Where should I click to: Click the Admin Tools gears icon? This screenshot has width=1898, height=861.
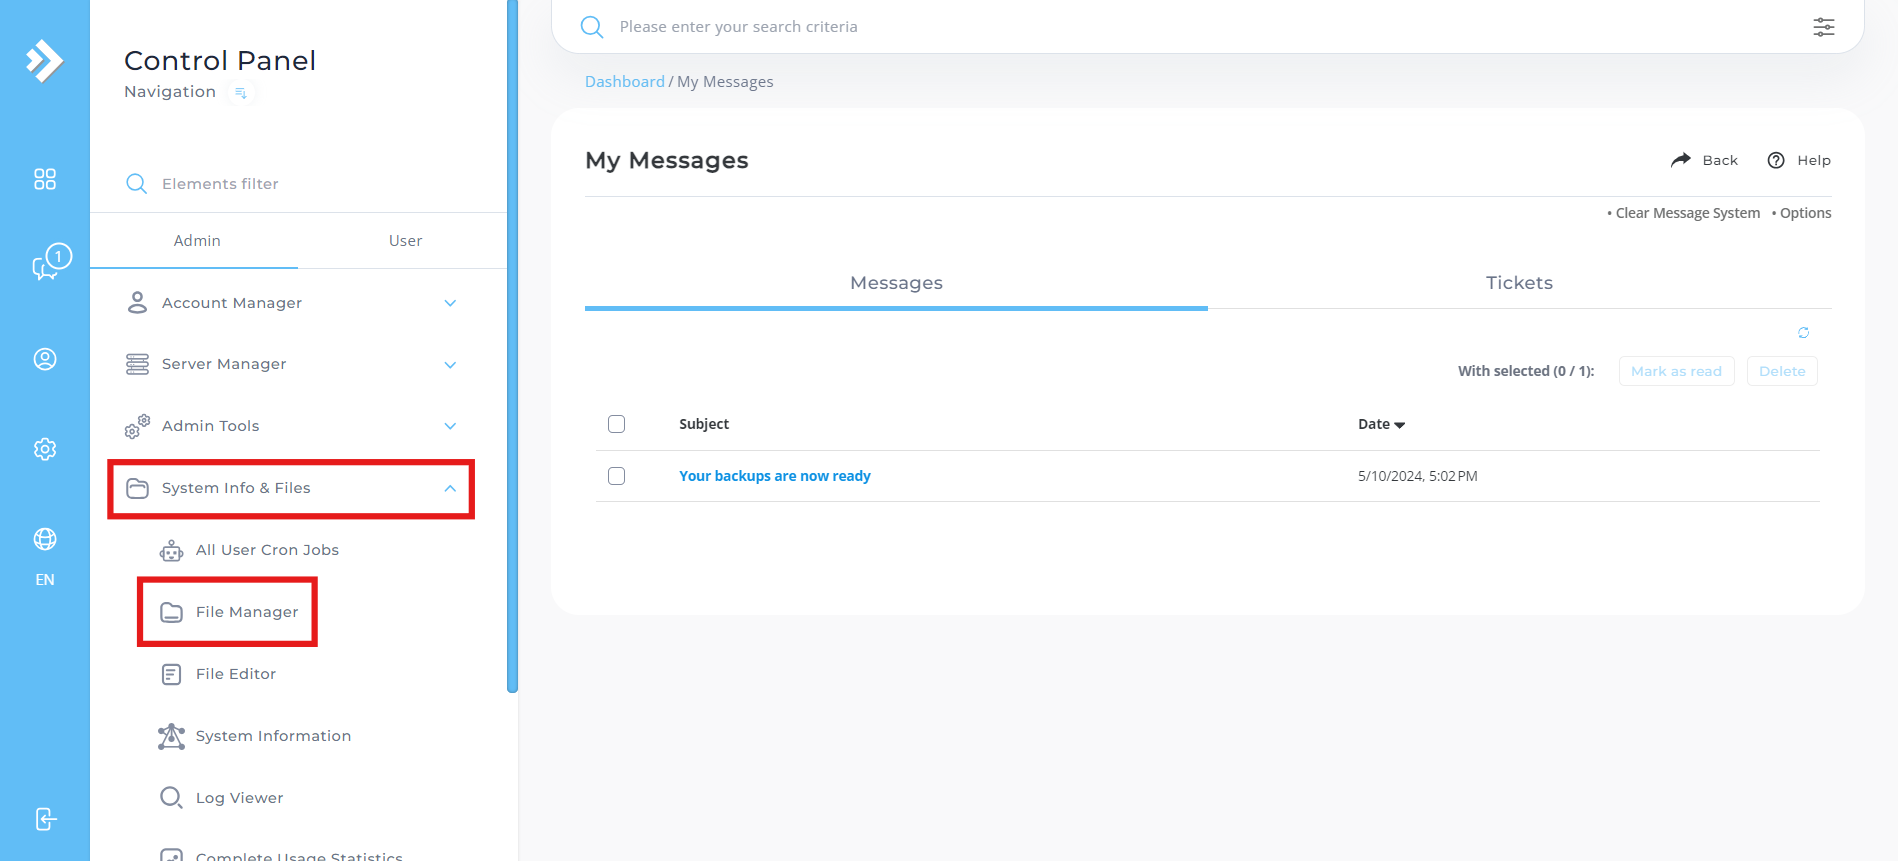[137, 426]
